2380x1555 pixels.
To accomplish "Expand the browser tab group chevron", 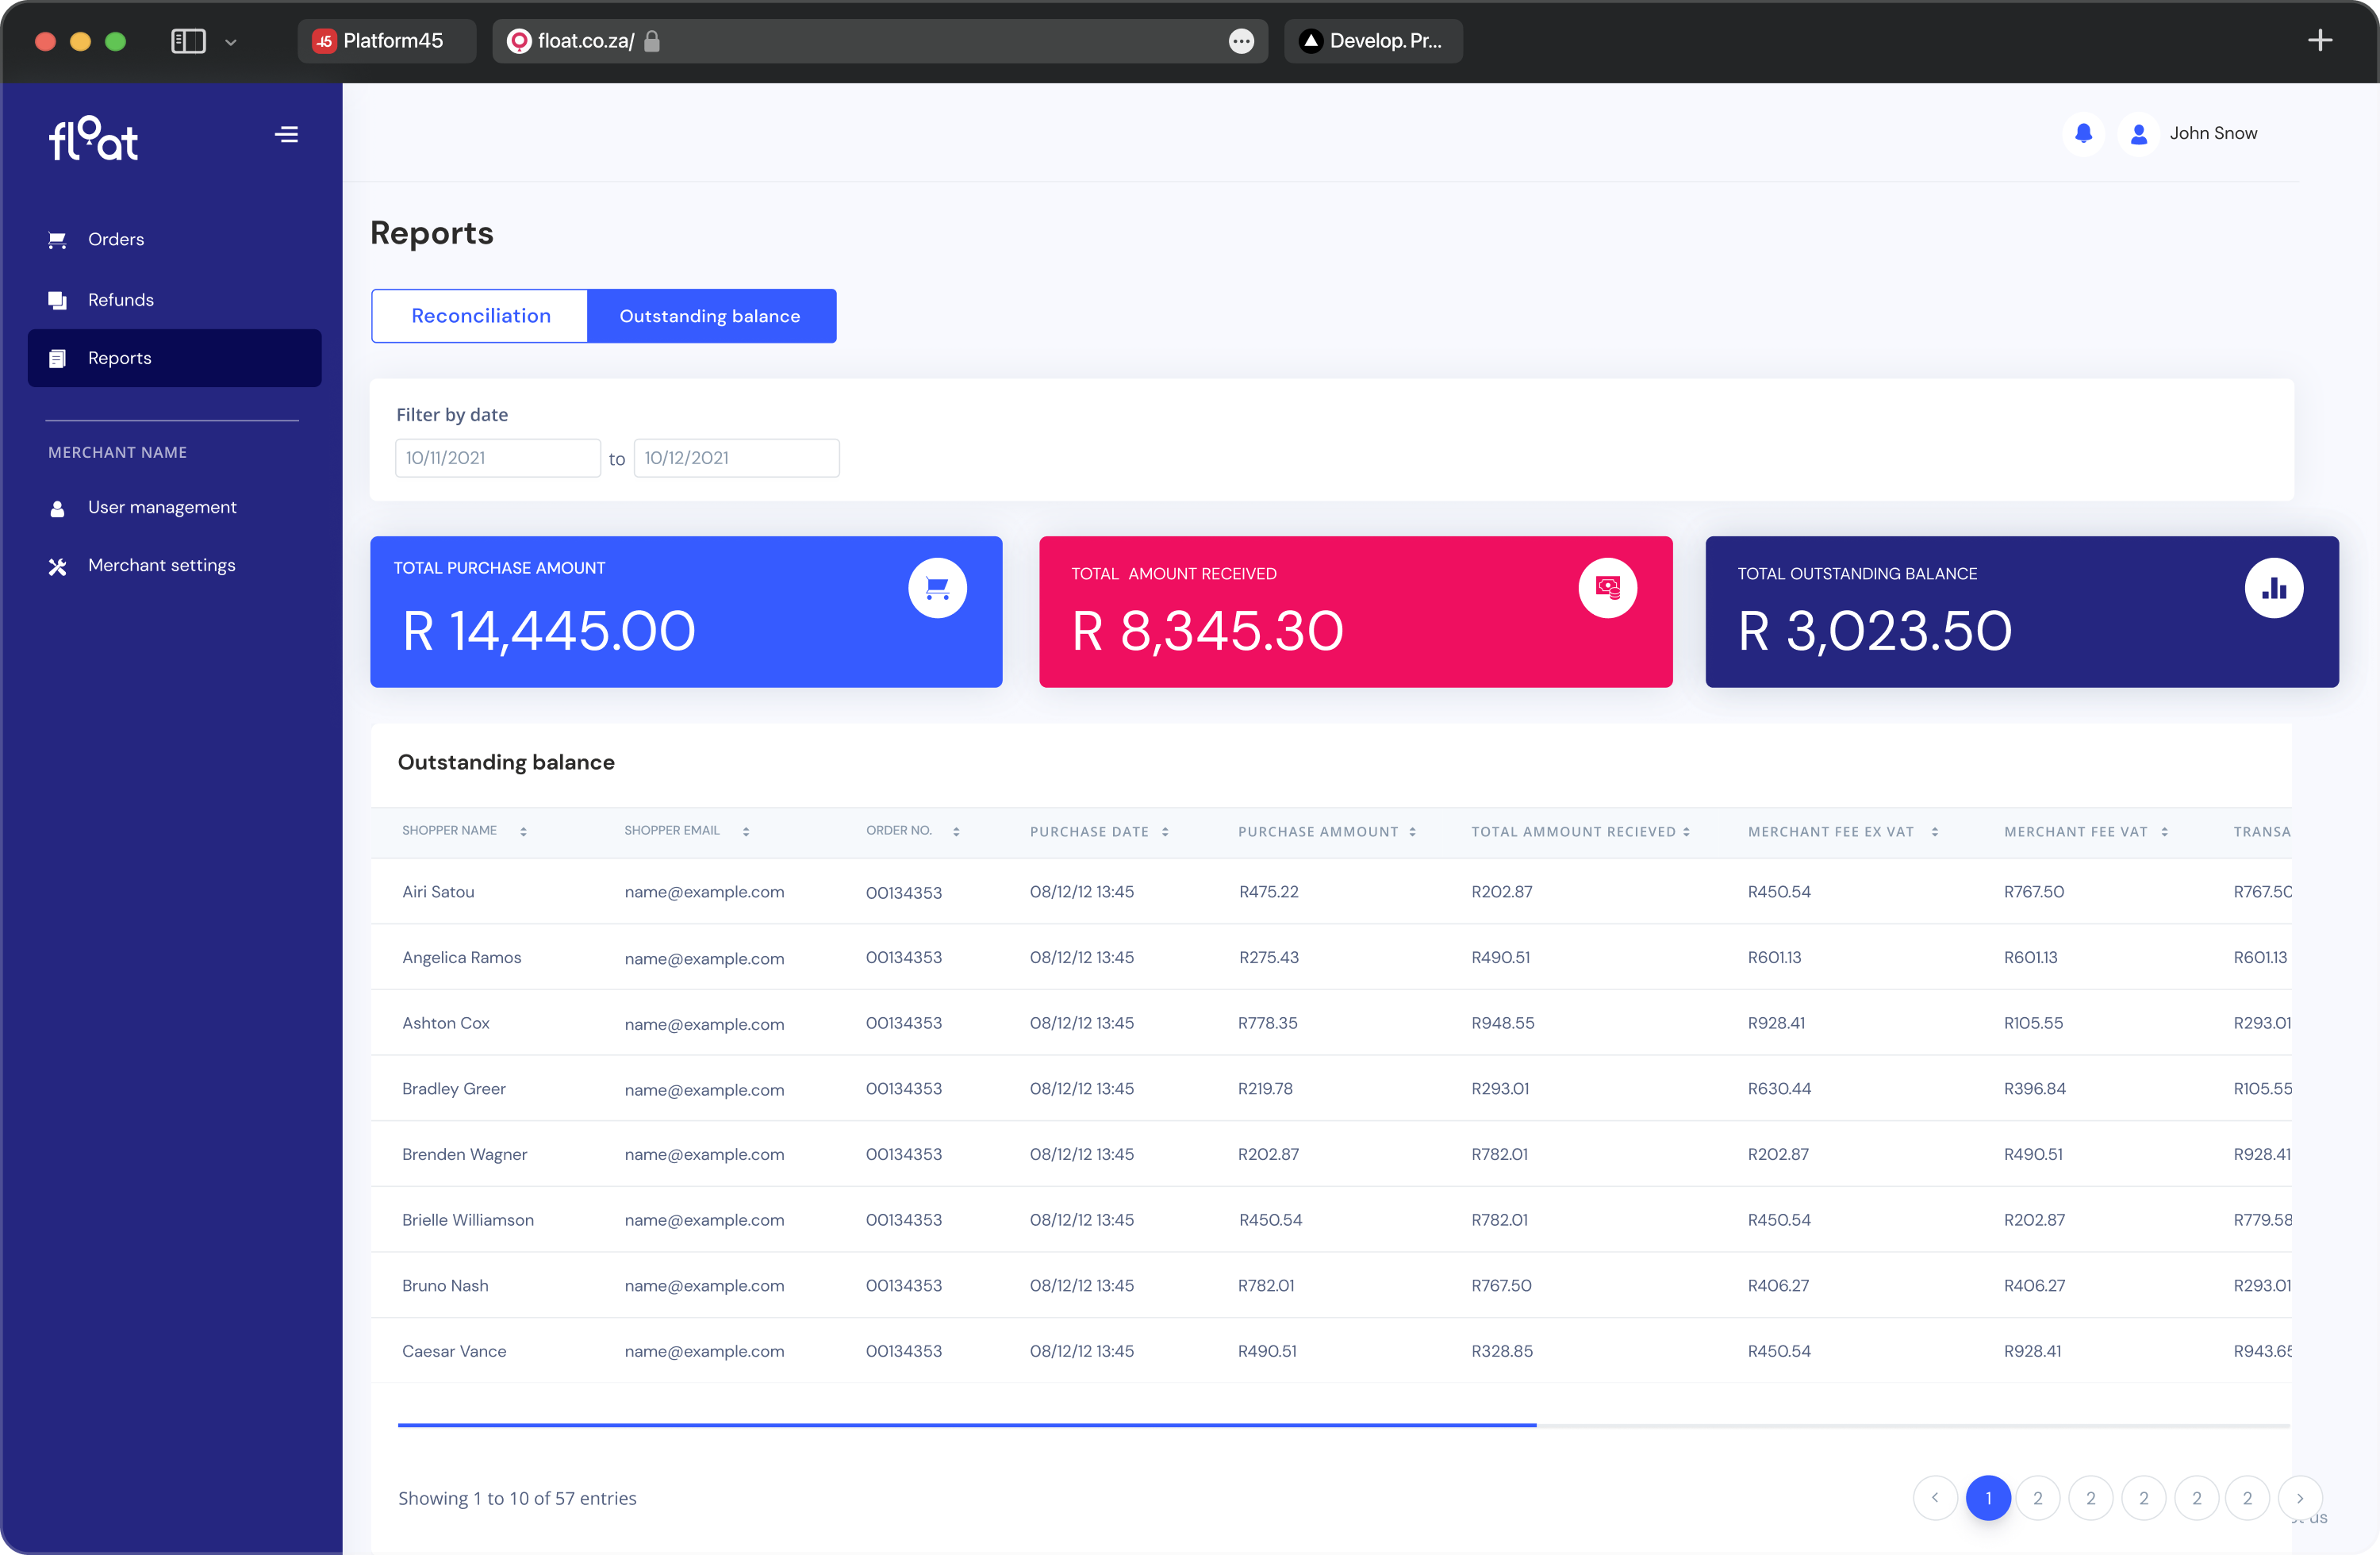I will click(x=231, y=42).
